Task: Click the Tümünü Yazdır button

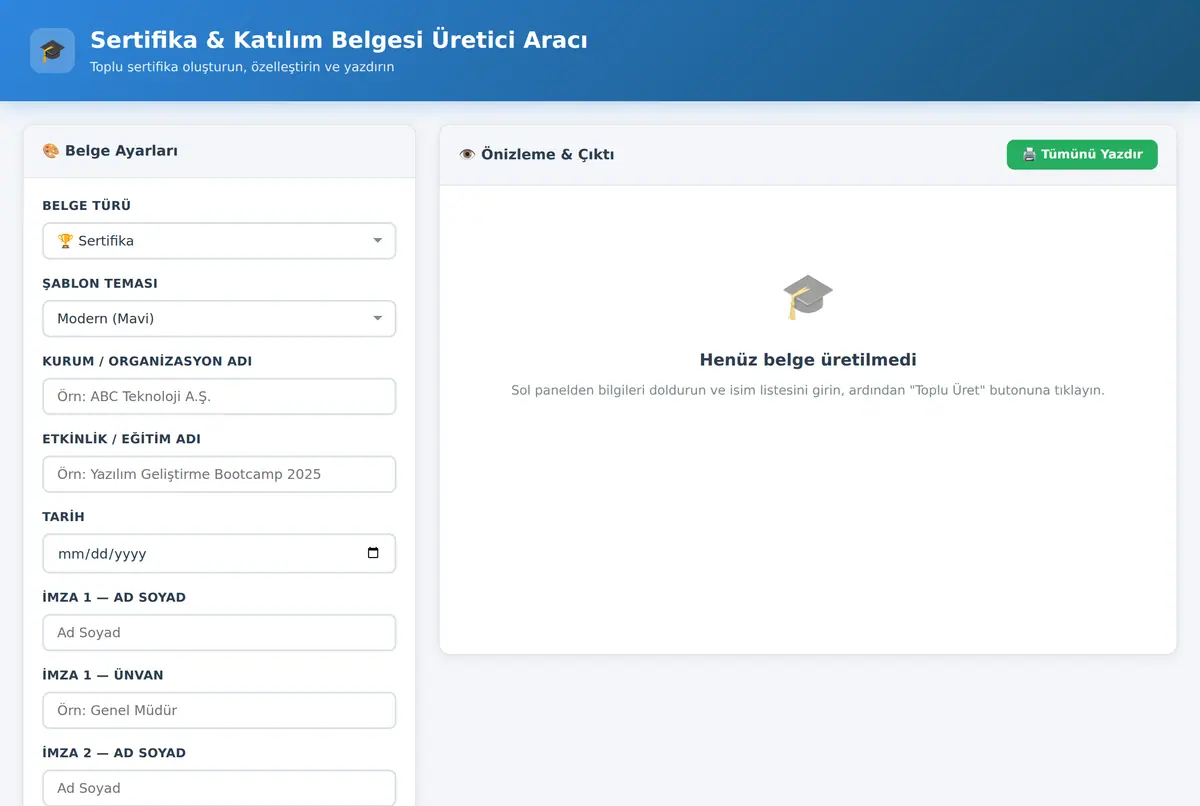Action: pos(1082,155)
